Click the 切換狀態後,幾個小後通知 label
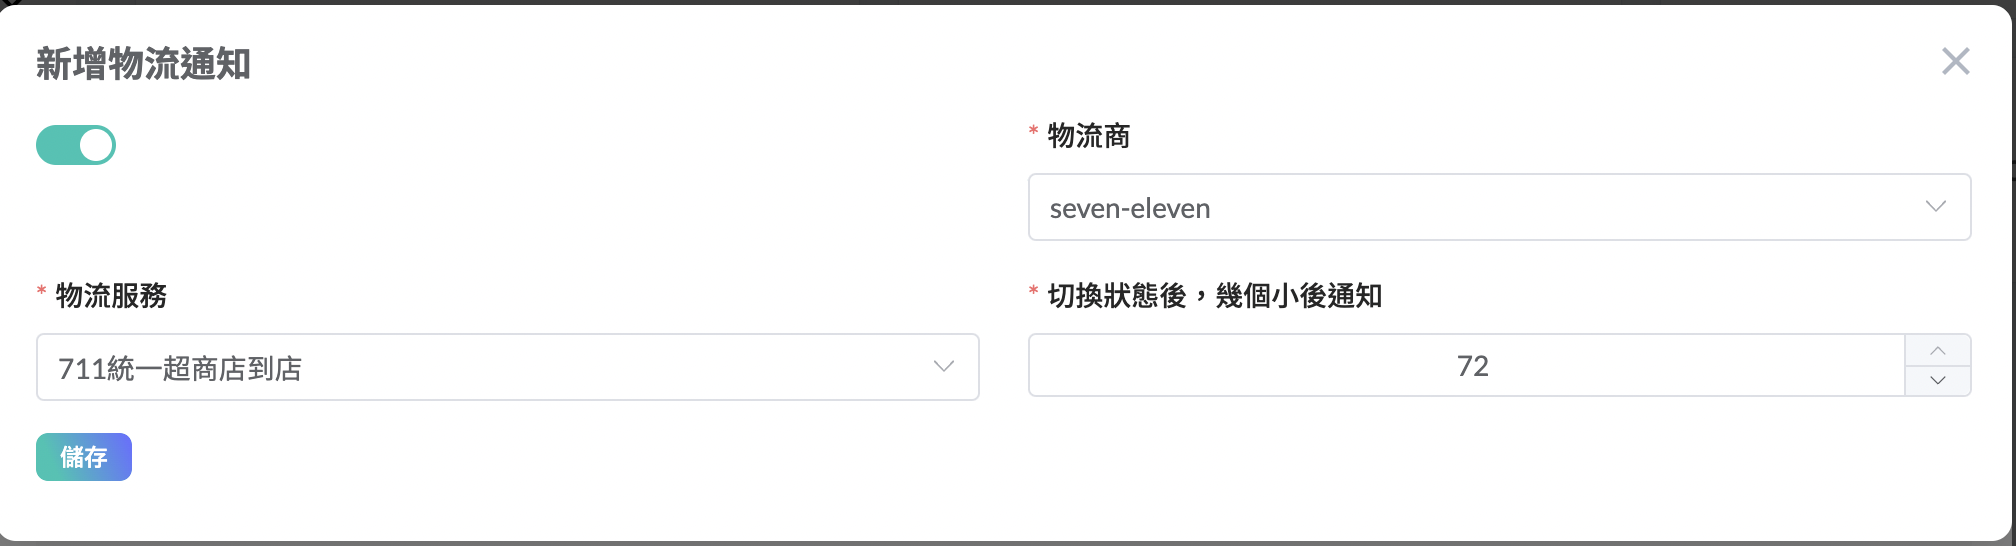 [1214, 296]
